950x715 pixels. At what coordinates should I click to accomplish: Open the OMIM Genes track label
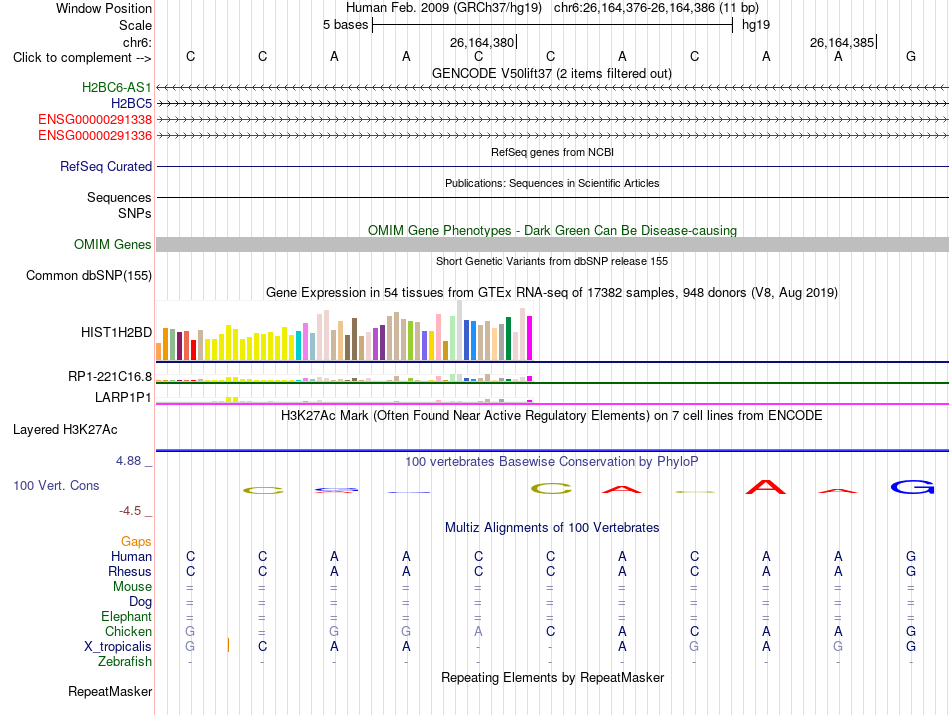112,244
